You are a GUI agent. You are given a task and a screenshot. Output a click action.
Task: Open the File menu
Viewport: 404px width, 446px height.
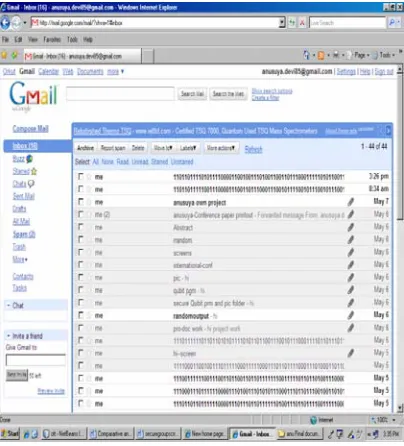click(5, 40)
